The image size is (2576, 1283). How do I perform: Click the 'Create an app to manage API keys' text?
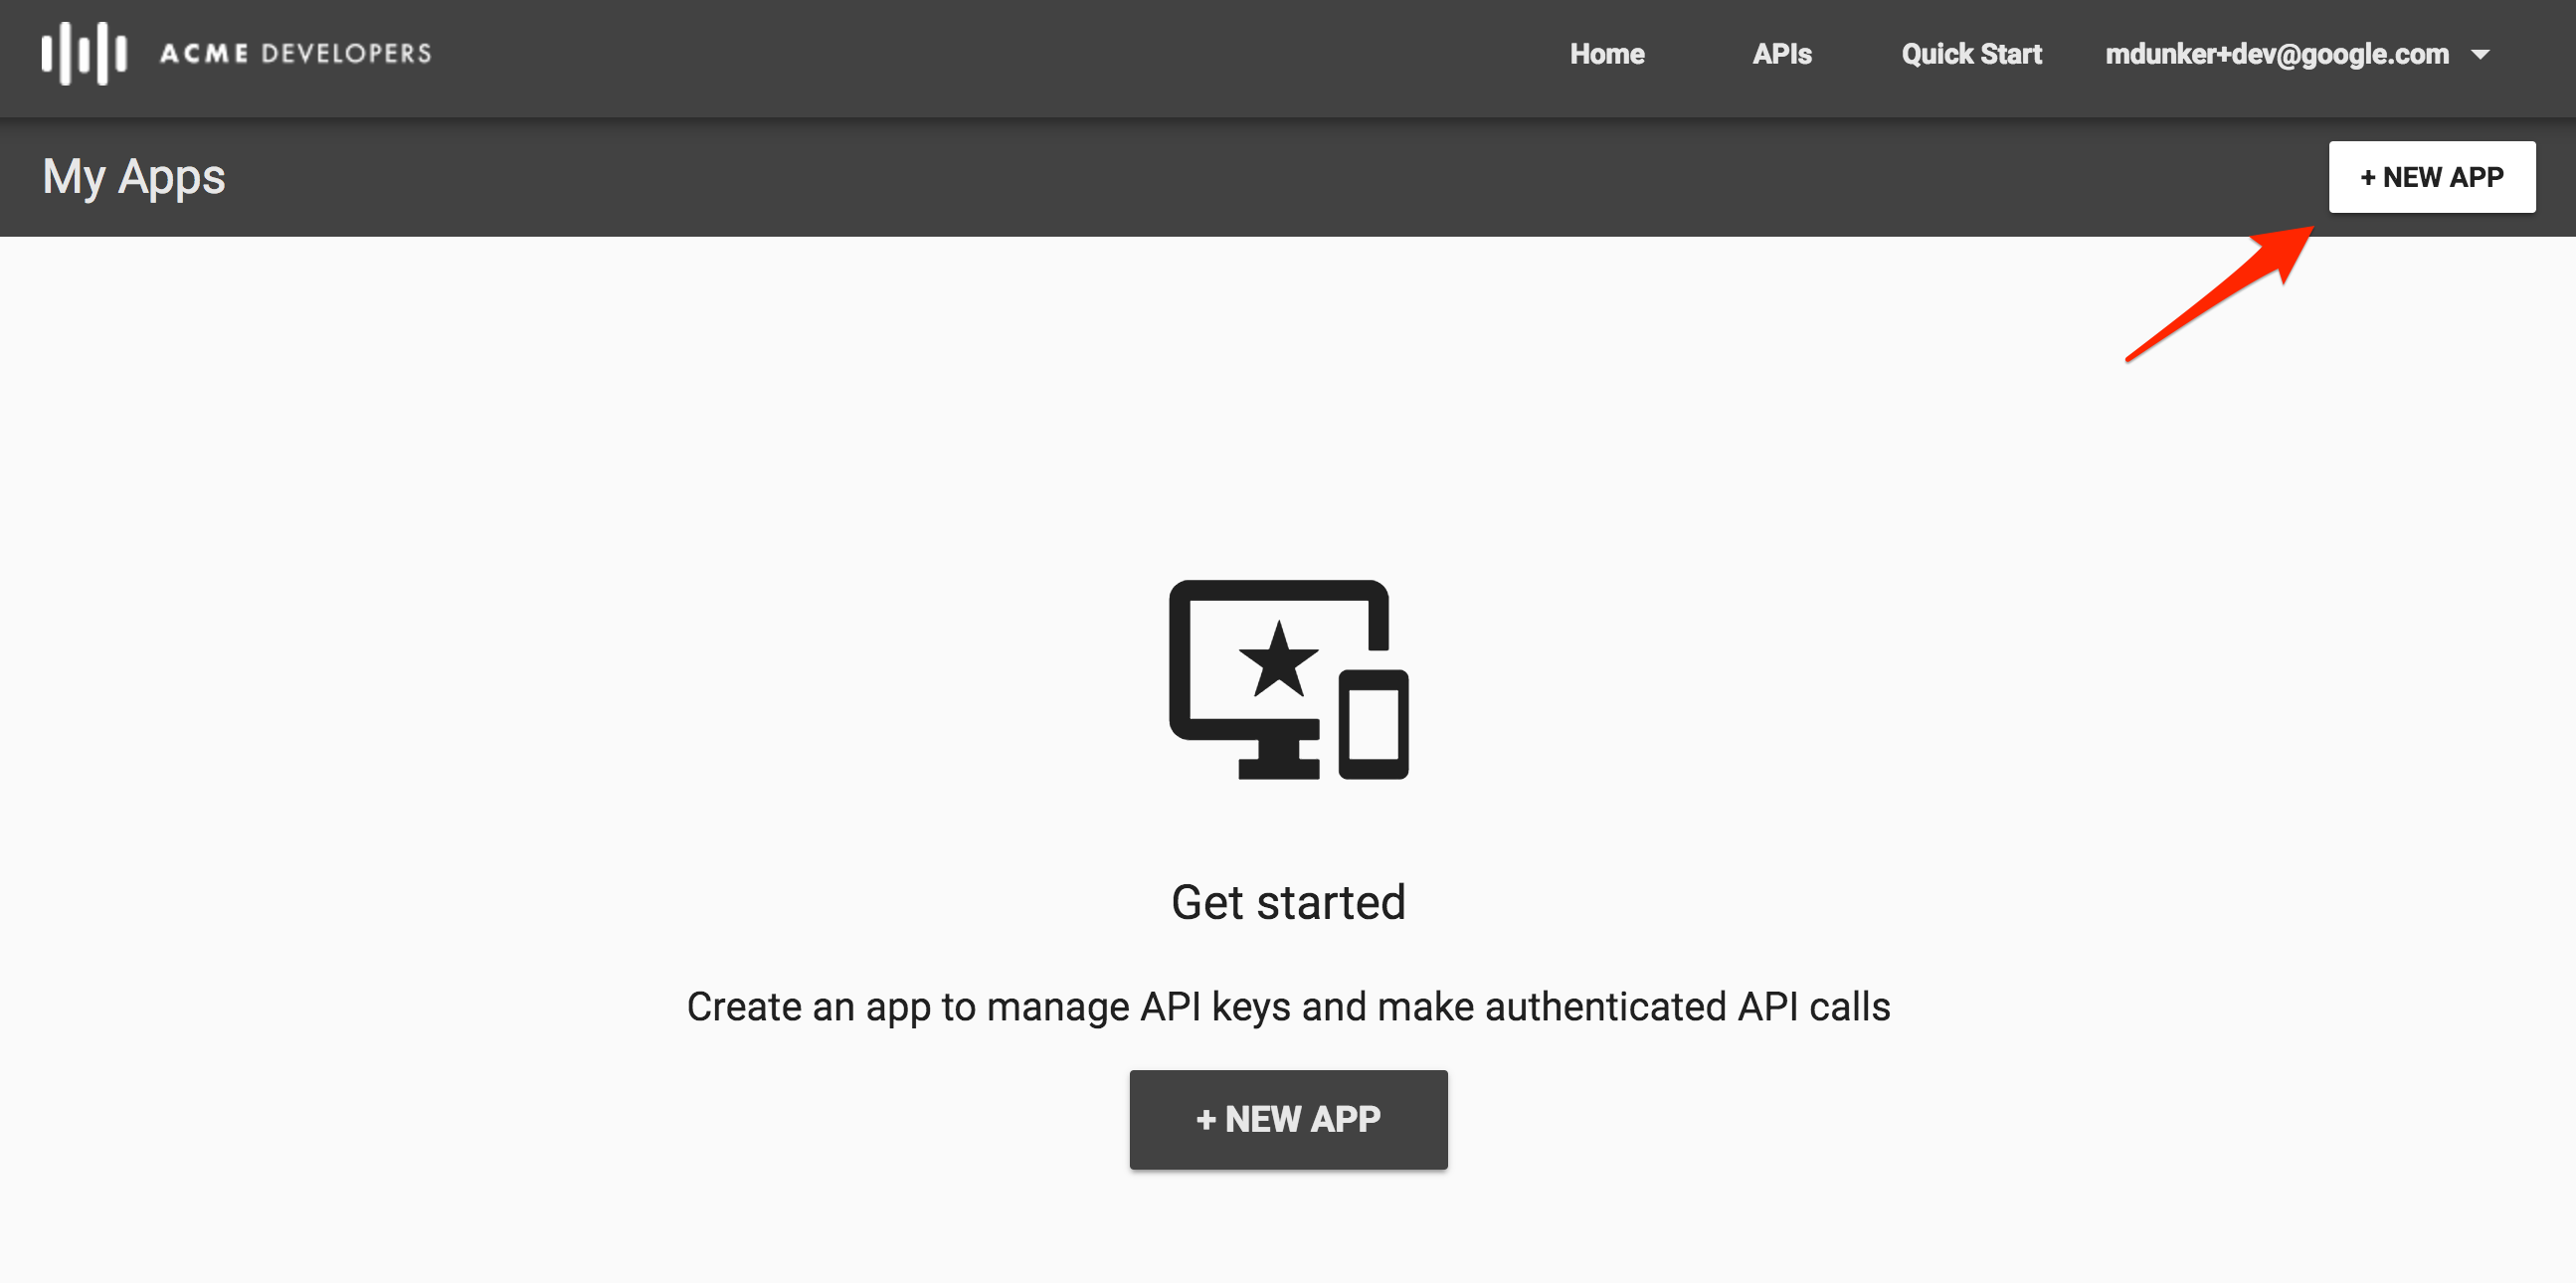[1288, 1007]
